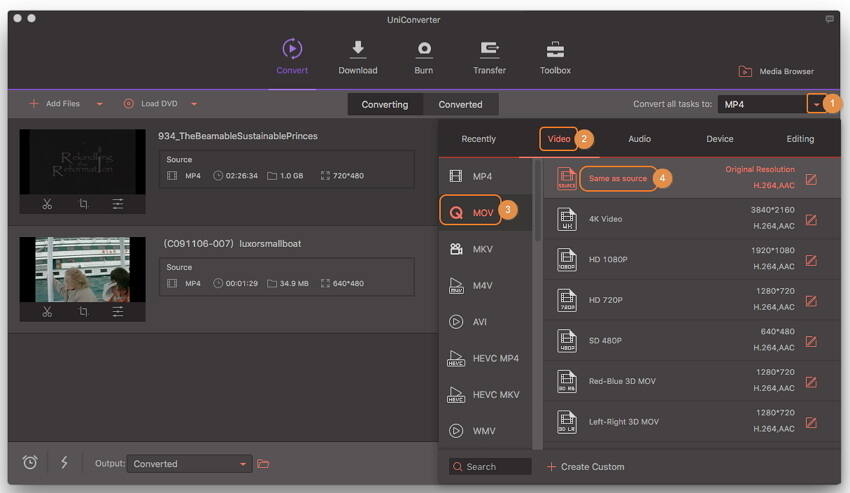Choose M4V in the format list
The height and width of the screenshot is (493, 850).
click(x=485, y=285)
